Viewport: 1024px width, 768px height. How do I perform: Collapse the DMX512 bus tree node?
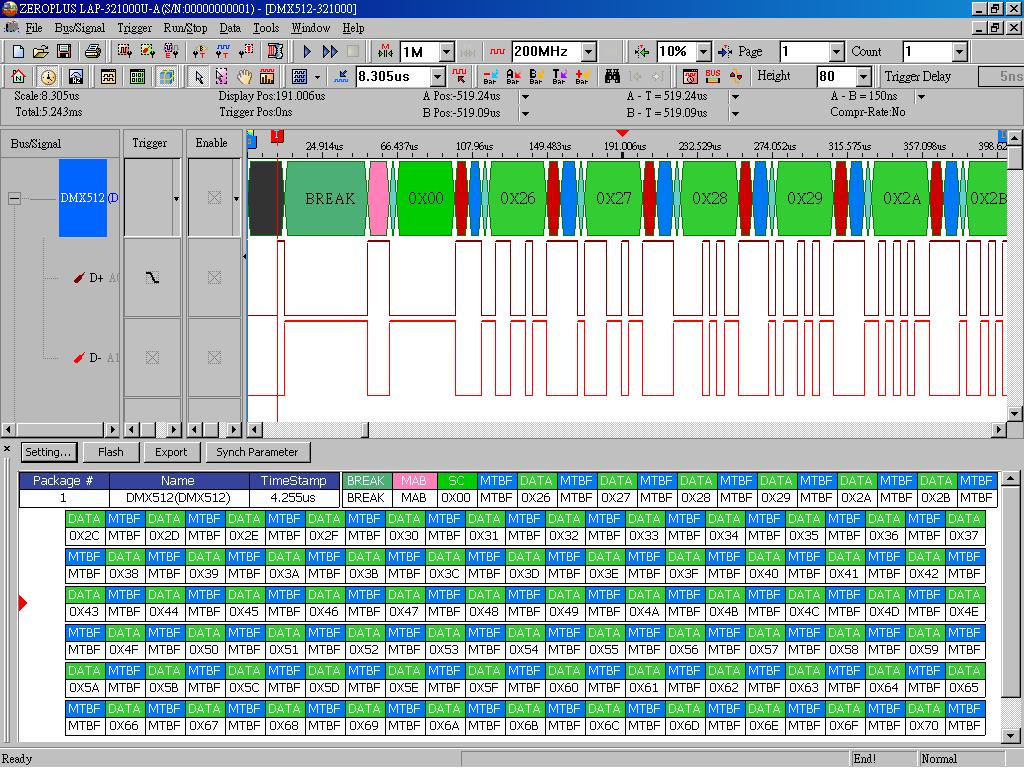pyautogui.click(x=14, y=198)
